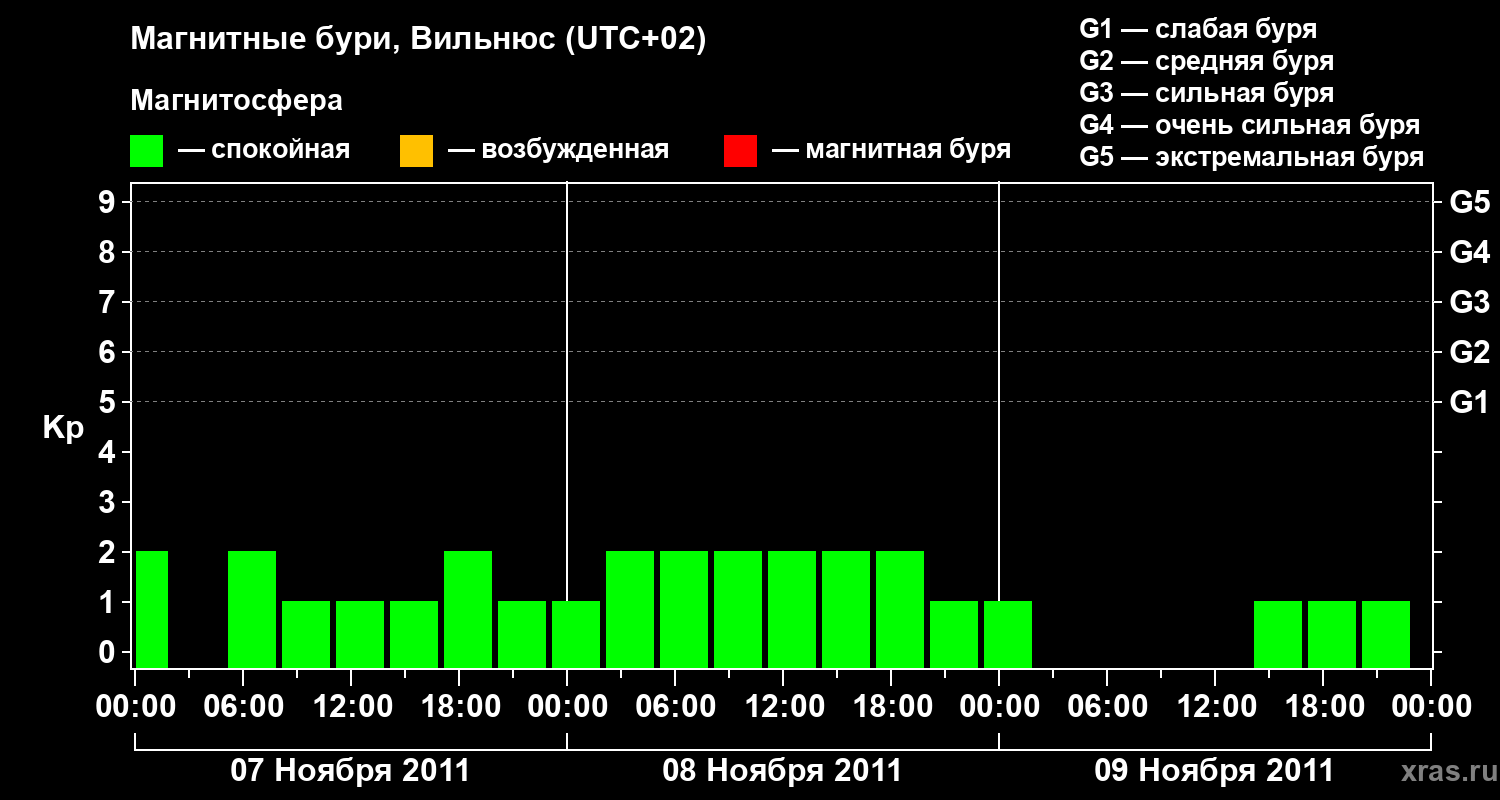Select the Kp 2 bar at 03:00 on 08 Ноября
This screenshot has width=1500, height=800.
click(630, 610)
